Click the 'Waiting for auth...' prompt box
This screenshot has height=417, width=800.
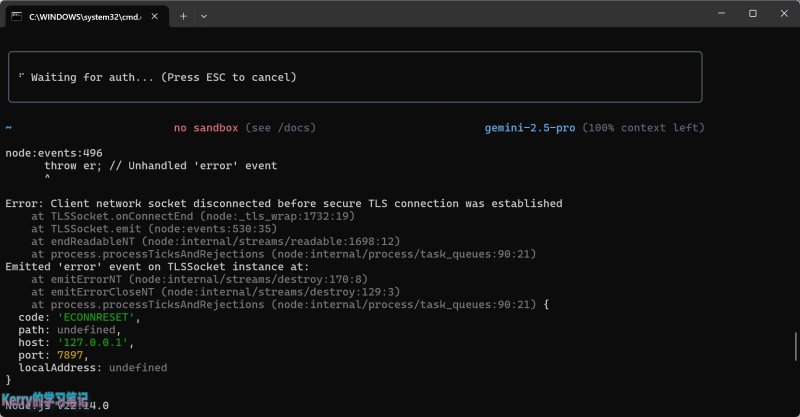click(x=355, y=77)
